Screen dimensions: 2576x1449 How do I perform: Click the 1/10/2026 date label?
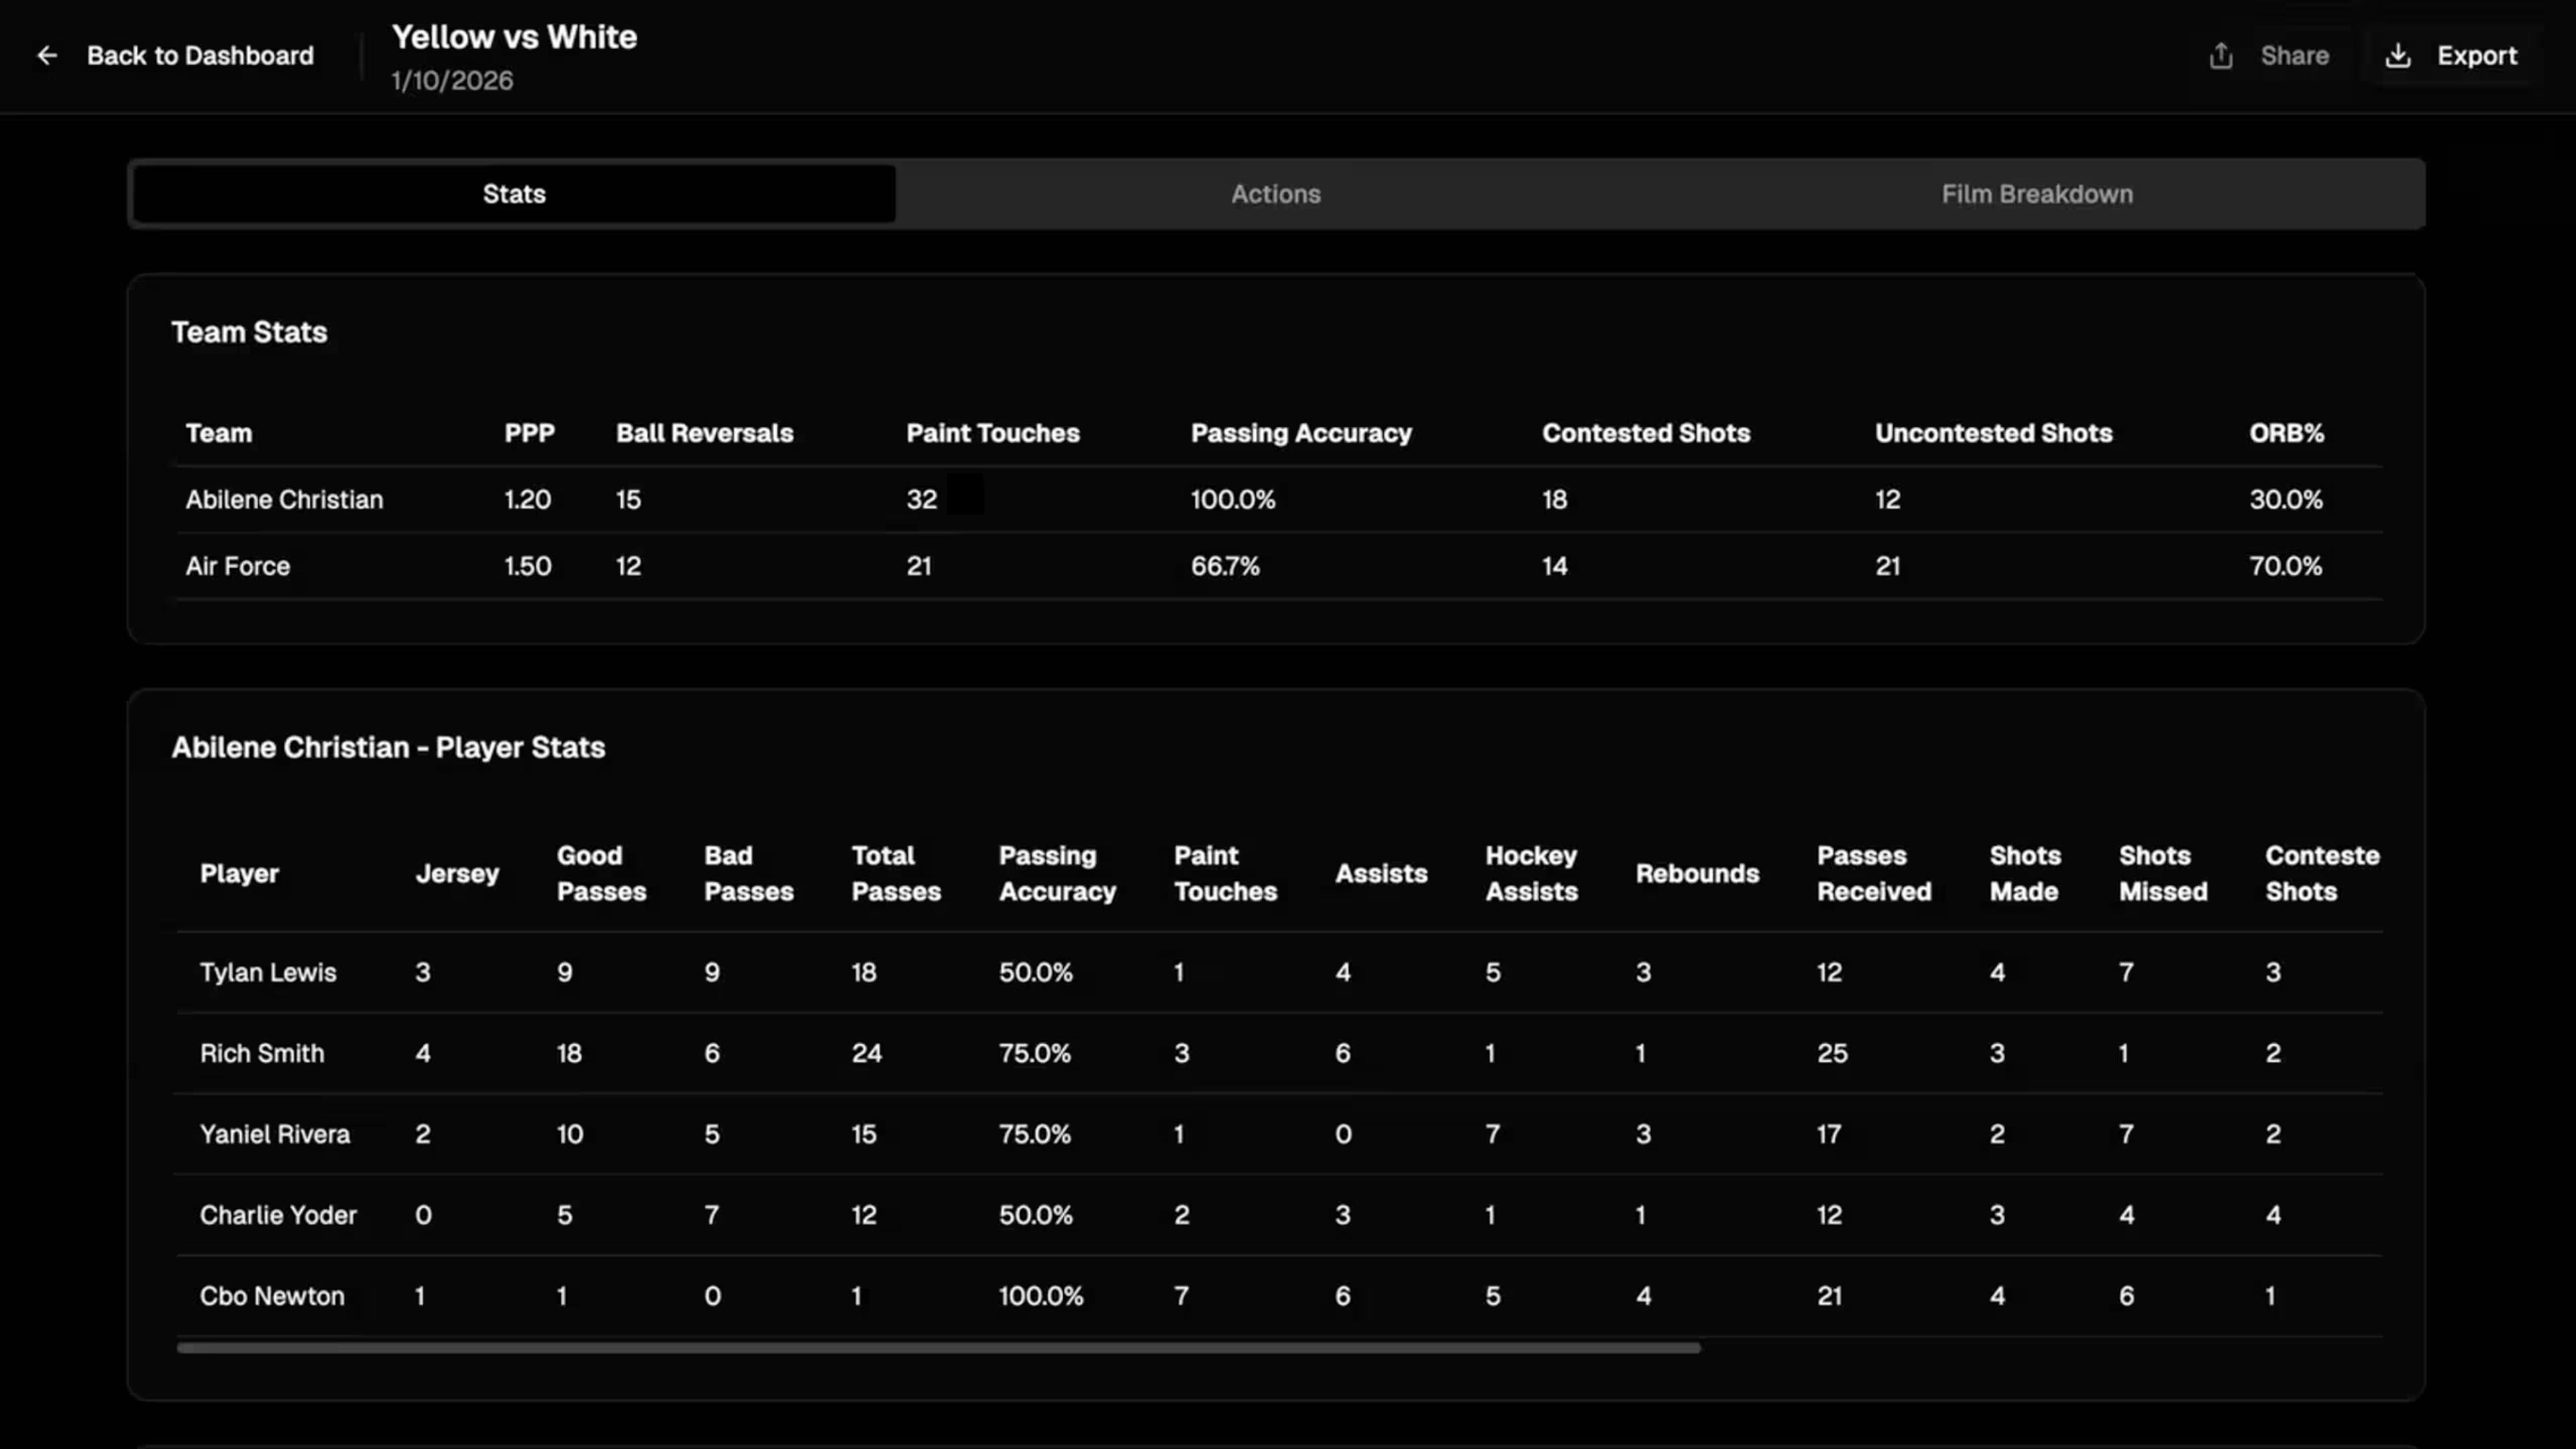452,81
